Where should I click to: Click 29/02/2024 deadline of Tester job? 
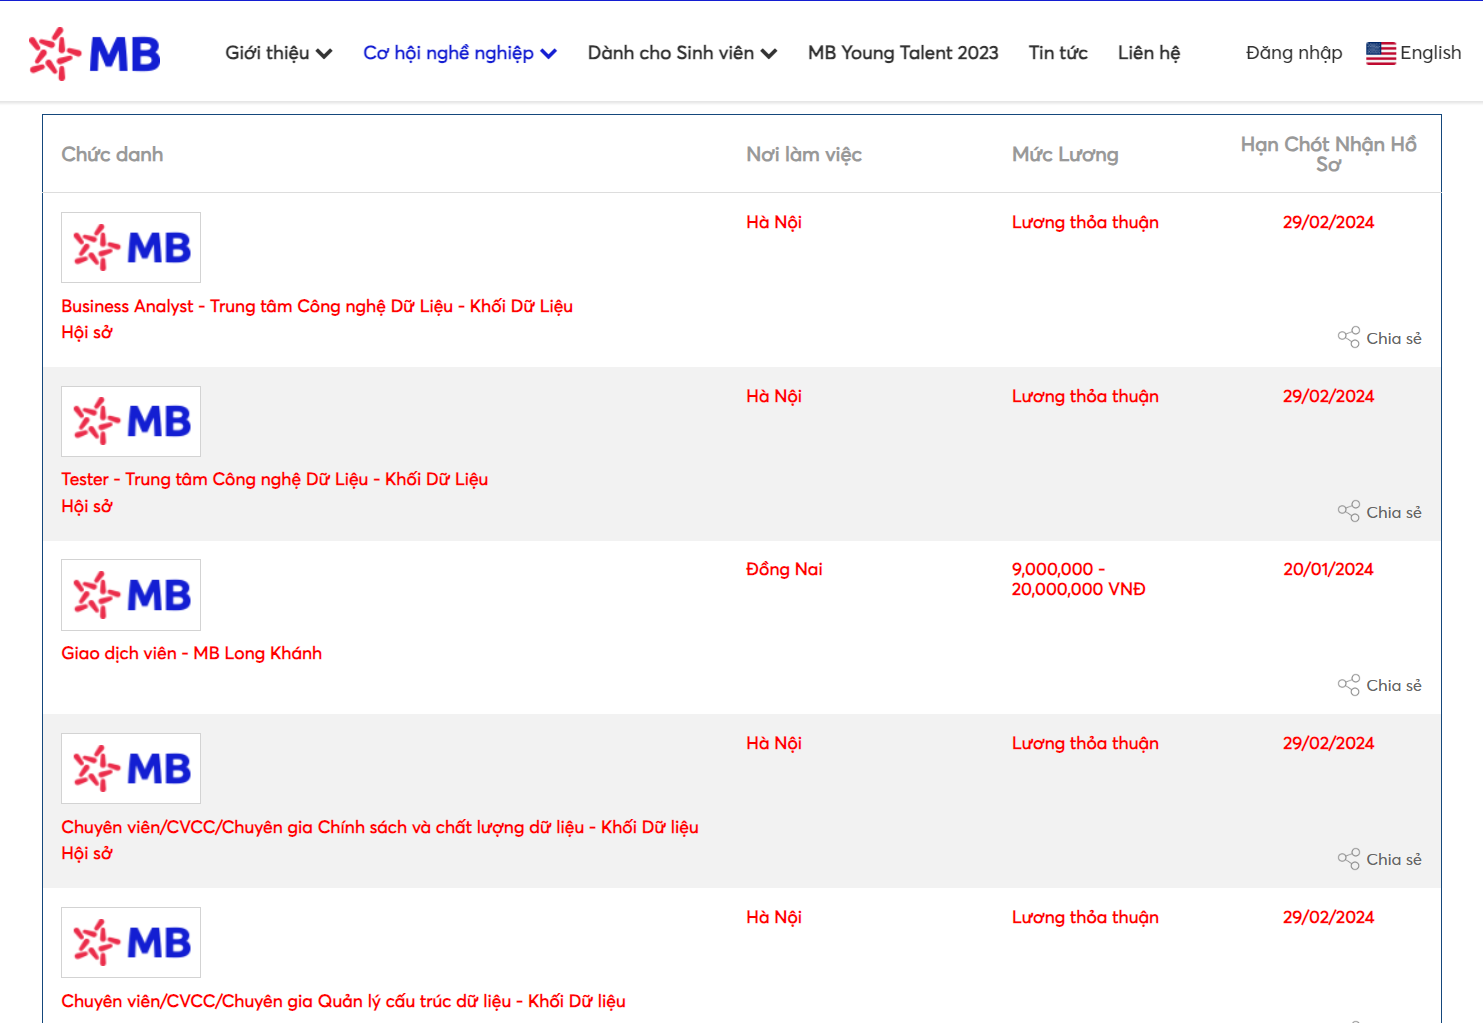[x=1328, y=396]
